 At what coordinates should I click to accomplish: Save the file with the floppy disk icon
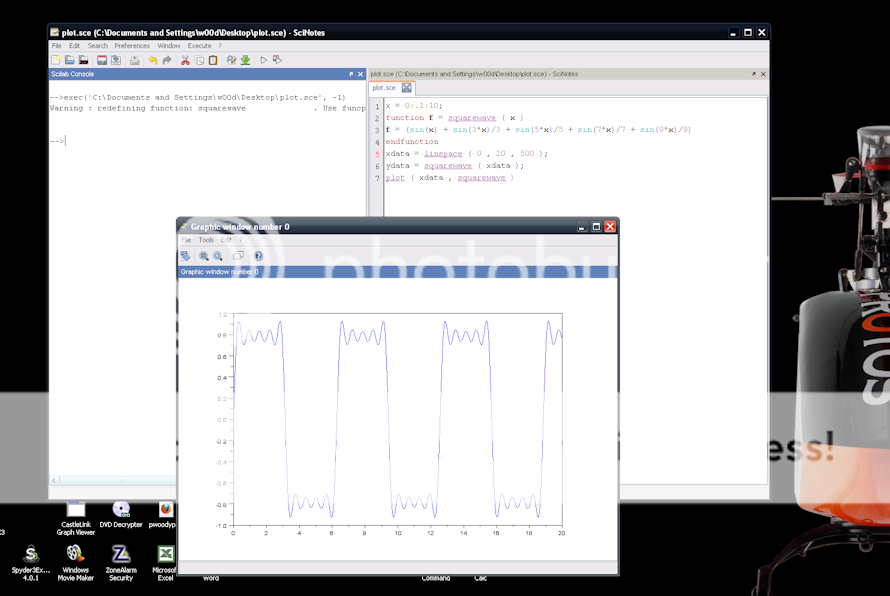(x=102, y=60)
